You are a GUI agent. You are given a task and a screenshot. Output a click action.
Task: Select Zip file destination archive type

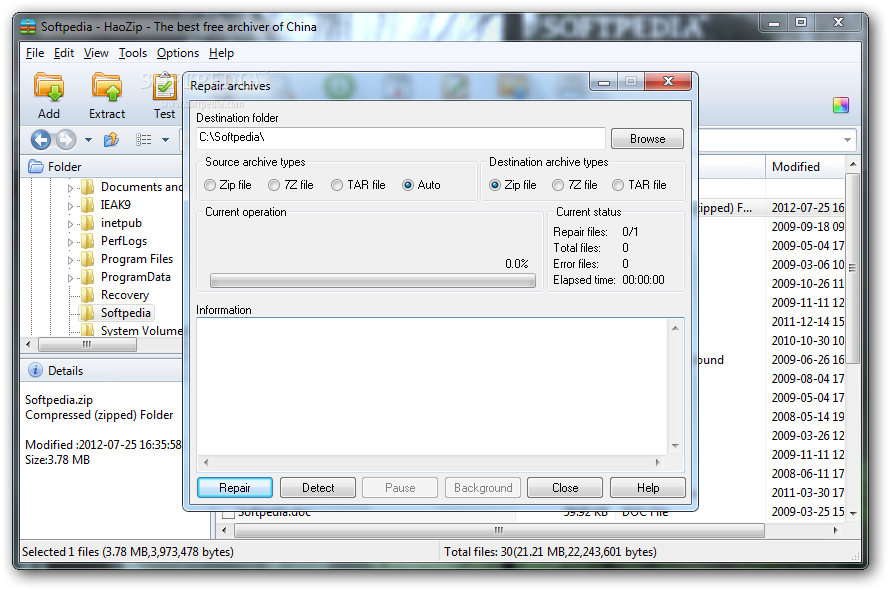[495, 185]
